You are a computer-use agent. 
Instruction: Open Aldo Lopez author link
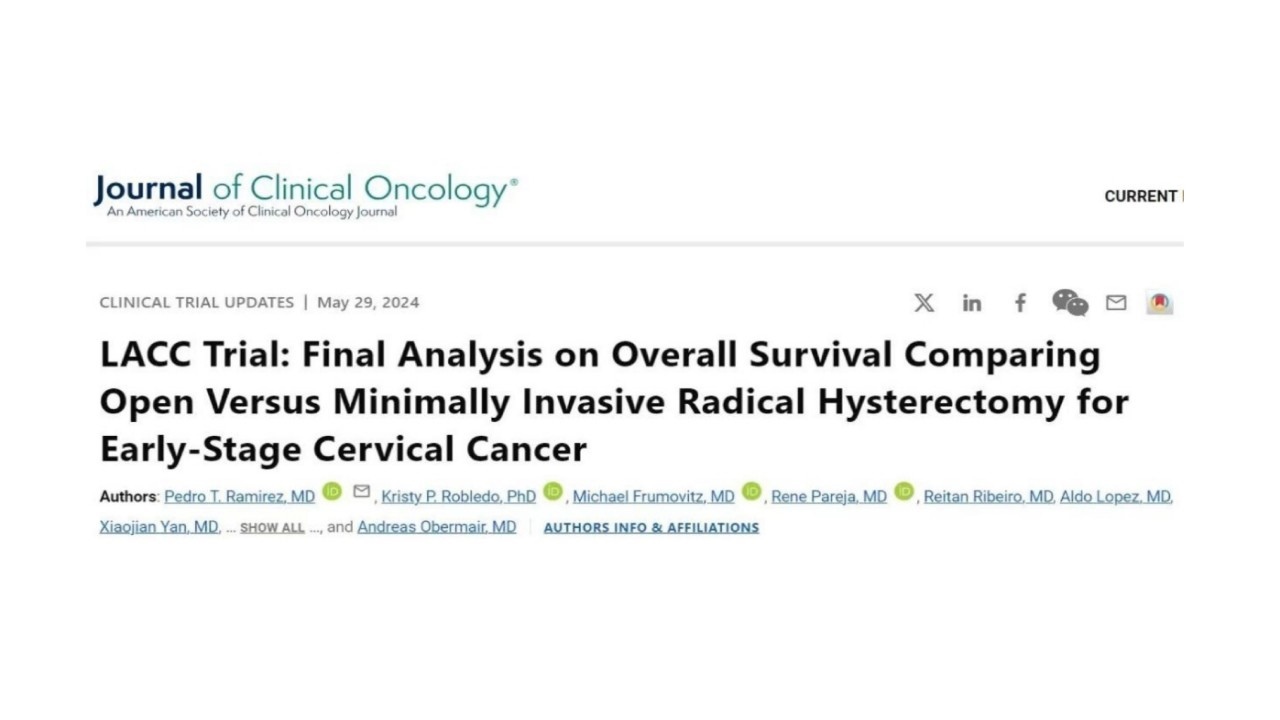coord(1116,497)
